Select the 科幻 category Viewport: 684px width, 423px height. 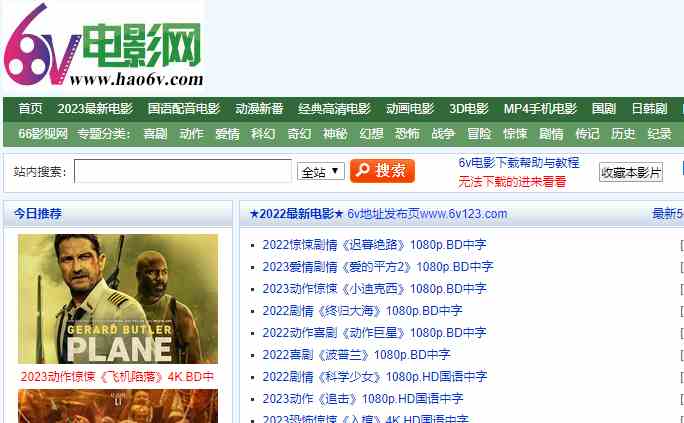[263, 133]
